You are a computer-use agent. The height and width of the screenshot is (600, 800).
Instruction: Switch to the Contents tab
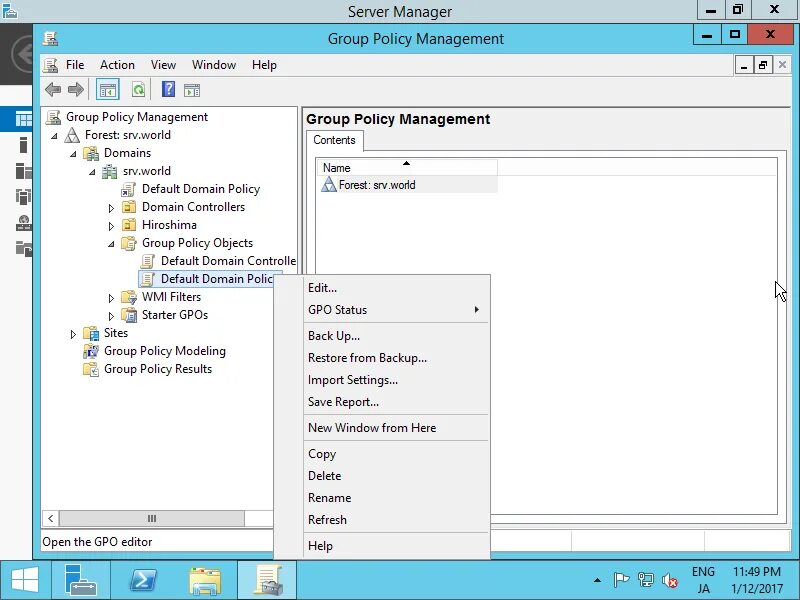point(334,140)
